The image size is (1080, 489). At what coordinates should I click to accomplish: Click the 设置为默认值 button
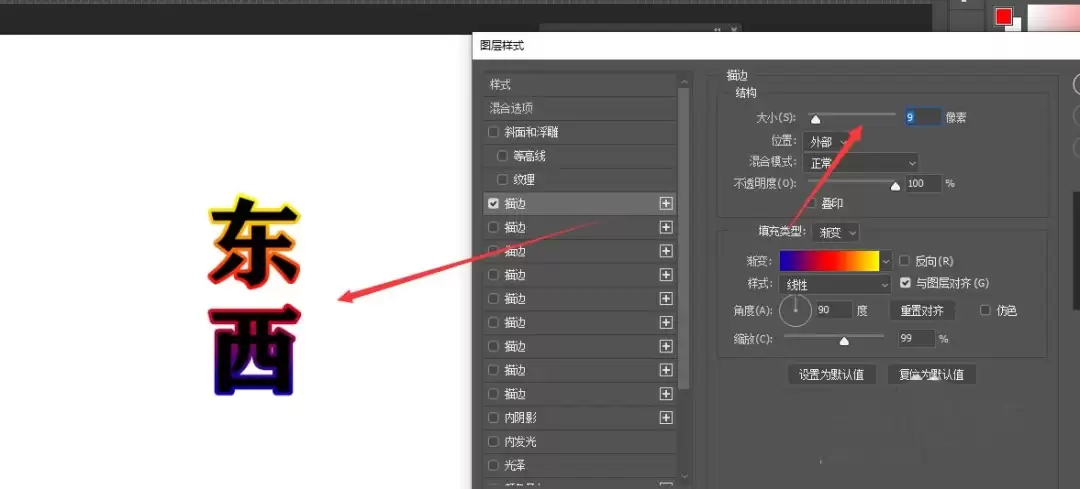click(831, 375)
